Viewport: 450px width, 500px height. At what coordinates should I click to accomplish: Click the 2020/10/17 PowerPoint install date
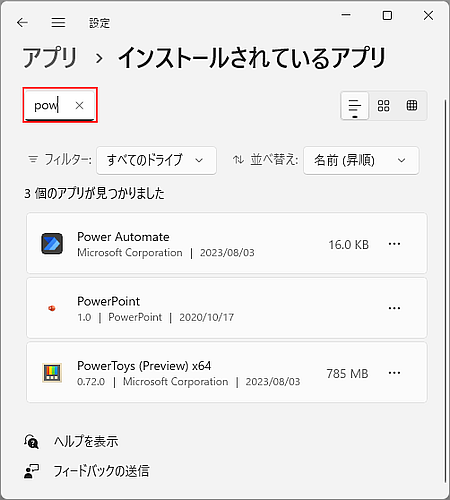tap(207, 317)
